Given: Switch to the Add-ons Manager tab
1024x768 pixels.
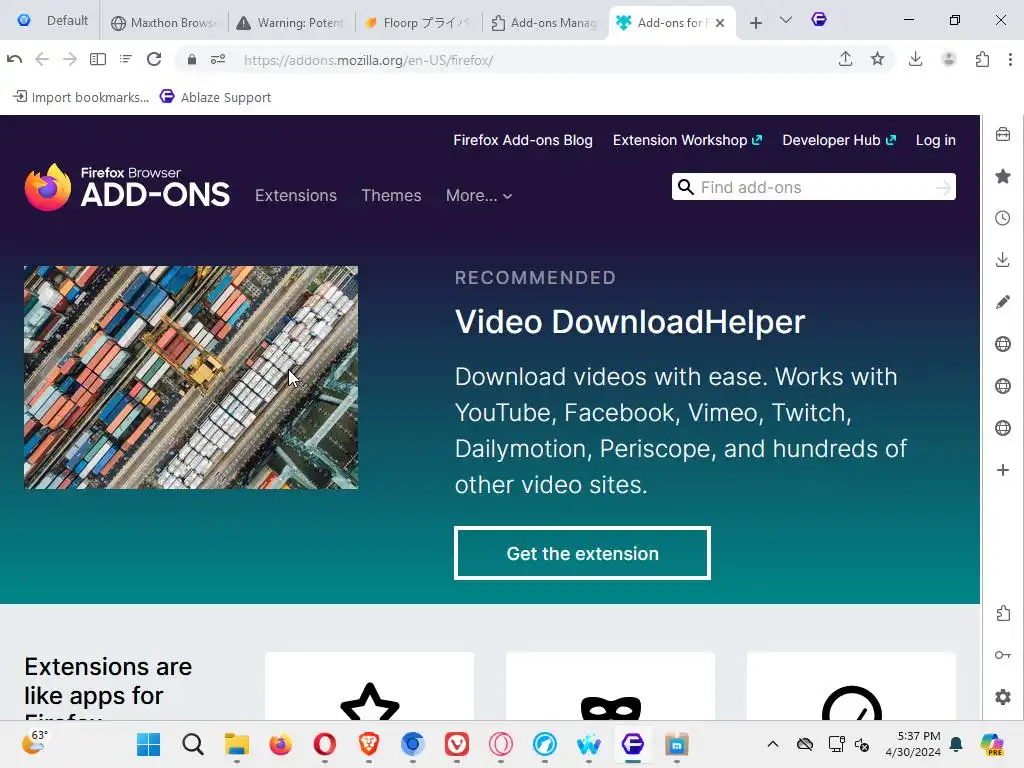Looking at the screenshot, I should pos(545,23).
